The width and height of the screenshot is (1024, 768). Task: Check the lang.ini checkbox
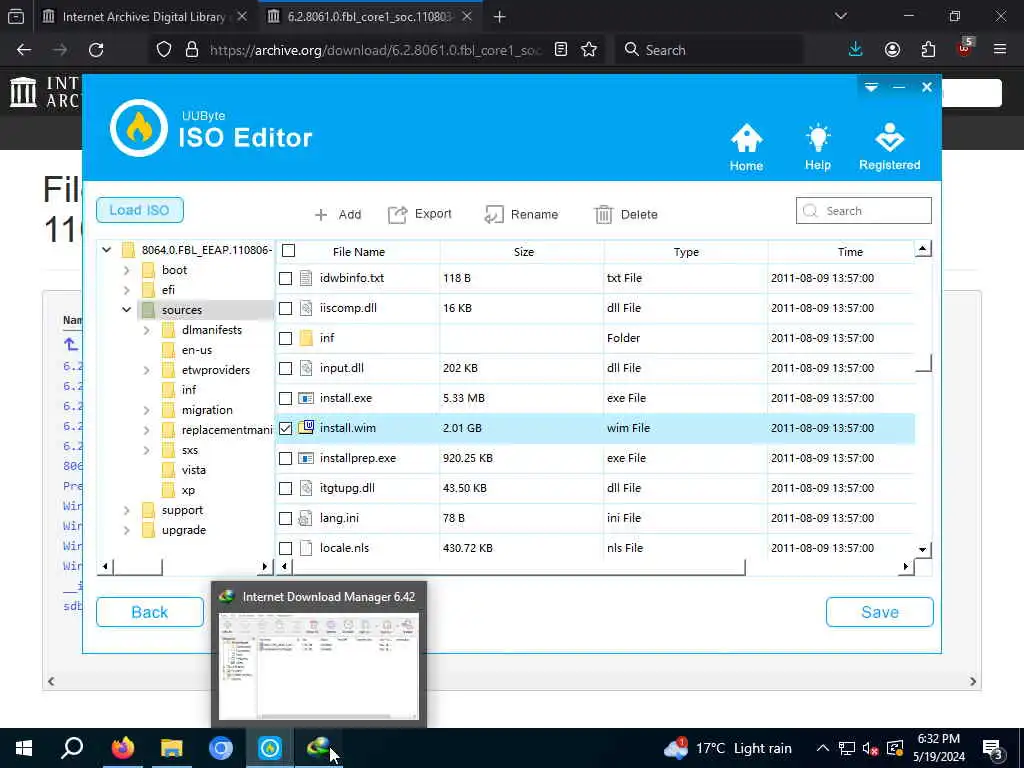[285, 519]
